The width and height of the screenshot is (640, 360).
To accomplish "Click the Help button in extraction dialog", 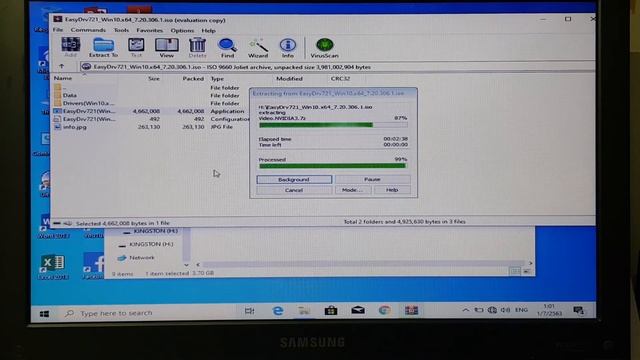I will pos(392,190).
